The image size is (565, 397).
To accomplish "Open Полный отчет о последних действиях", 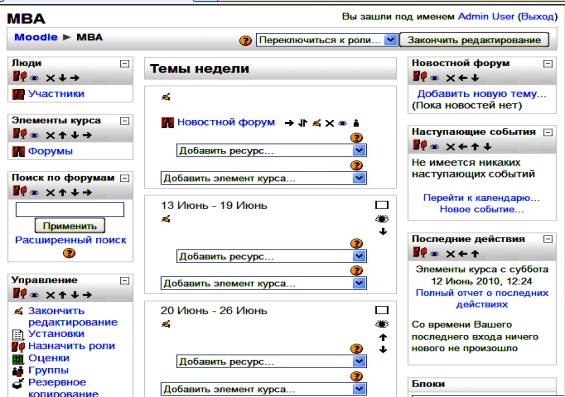I will point(482,299).
